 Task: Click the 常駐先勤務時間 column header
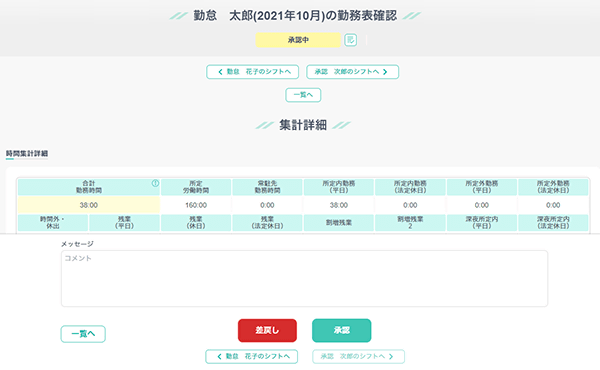coord(267,187)
